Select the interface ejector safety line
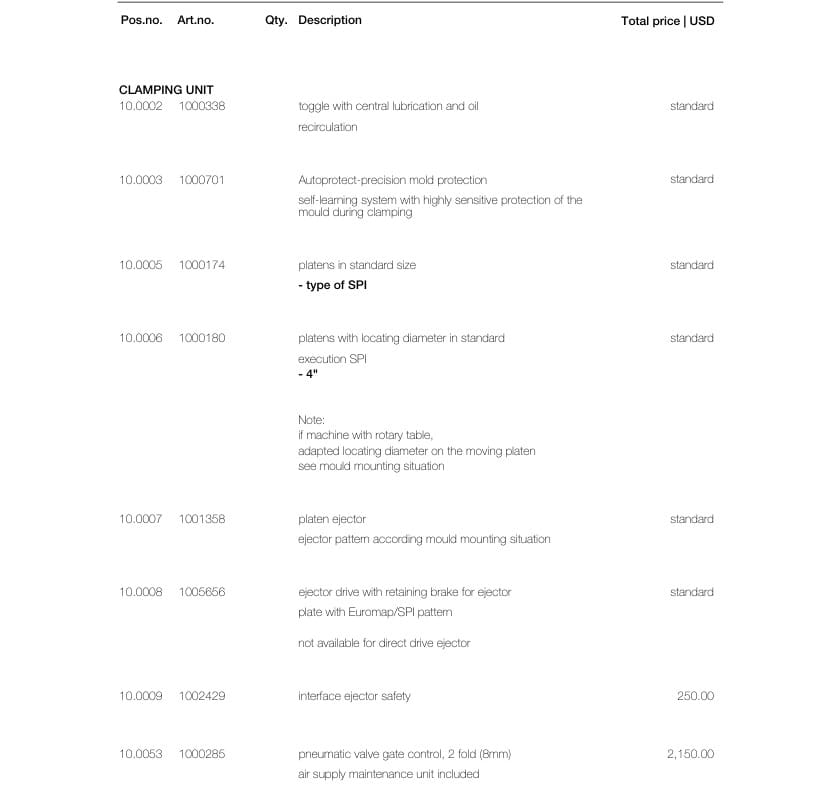Viewport: 814px width, 796px height. pos(354,696)
